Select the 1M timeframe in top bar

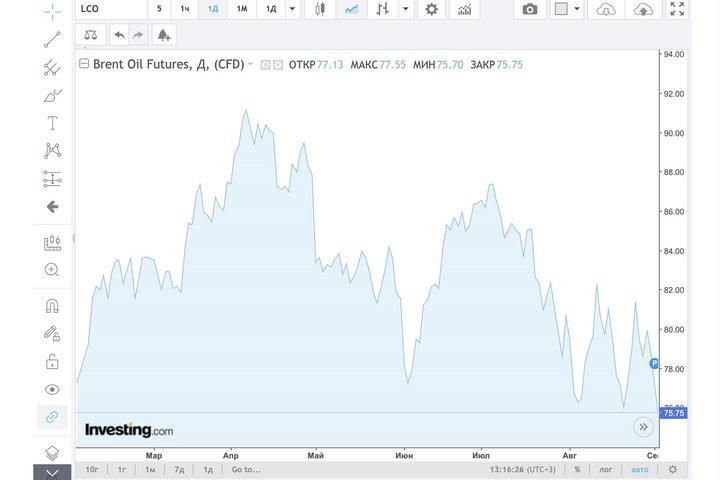pos(241,9)
